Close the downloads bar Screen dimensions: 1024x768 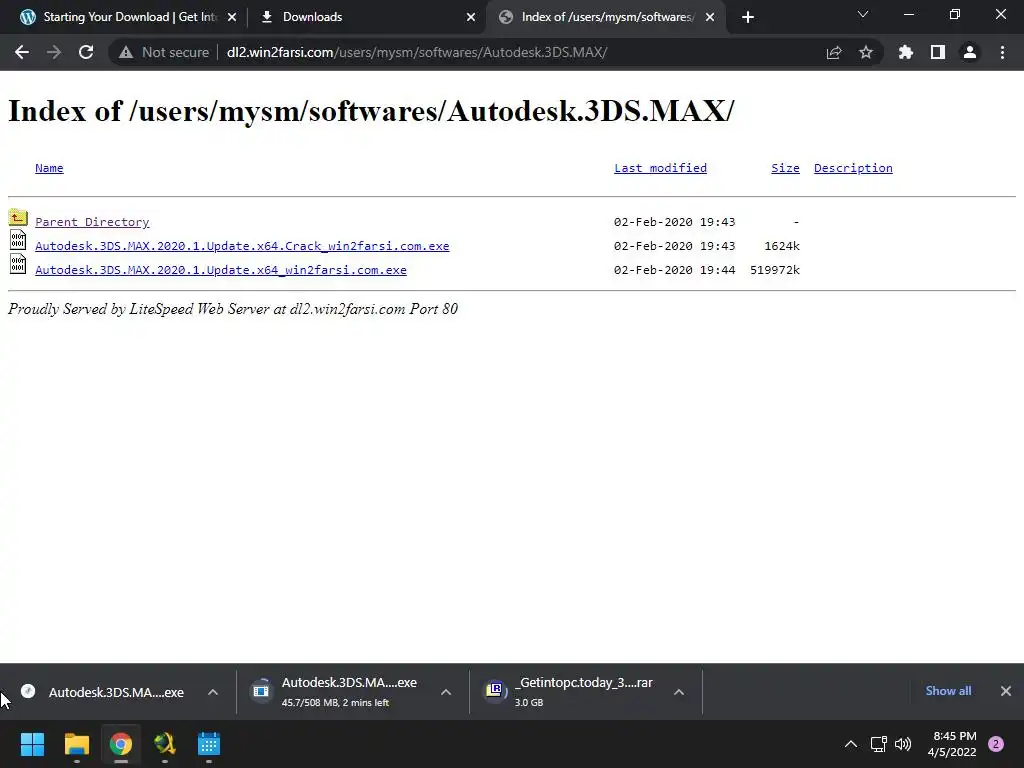coord(1006,691)
